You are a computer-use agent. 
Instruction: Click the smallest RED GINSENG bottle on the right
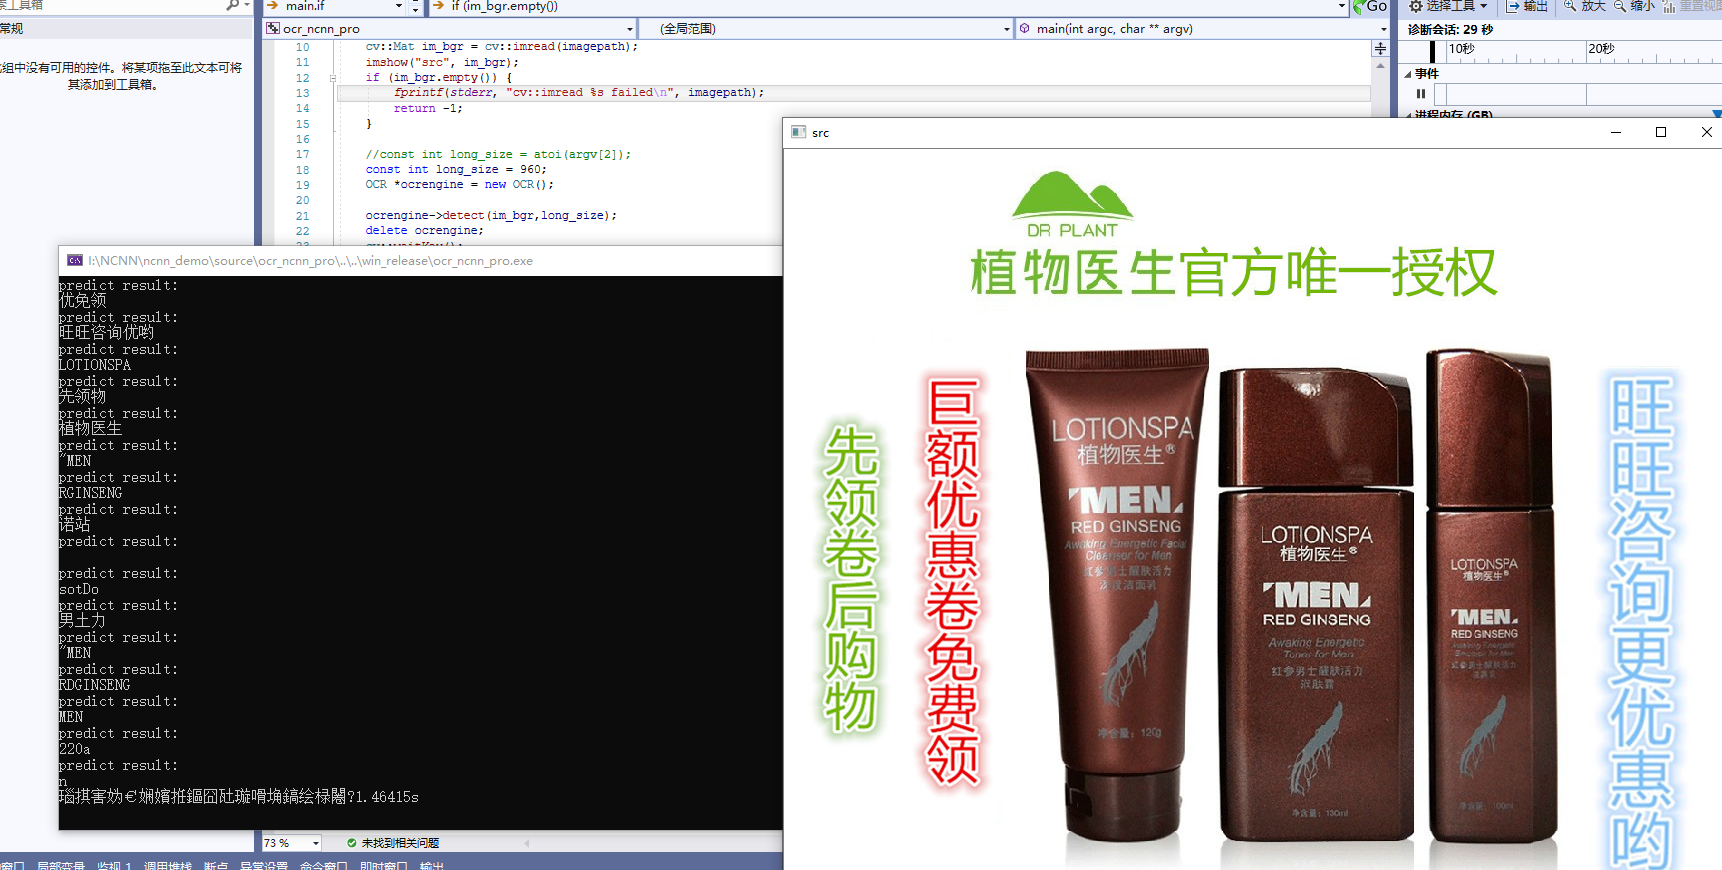[x=1491, y=596]
